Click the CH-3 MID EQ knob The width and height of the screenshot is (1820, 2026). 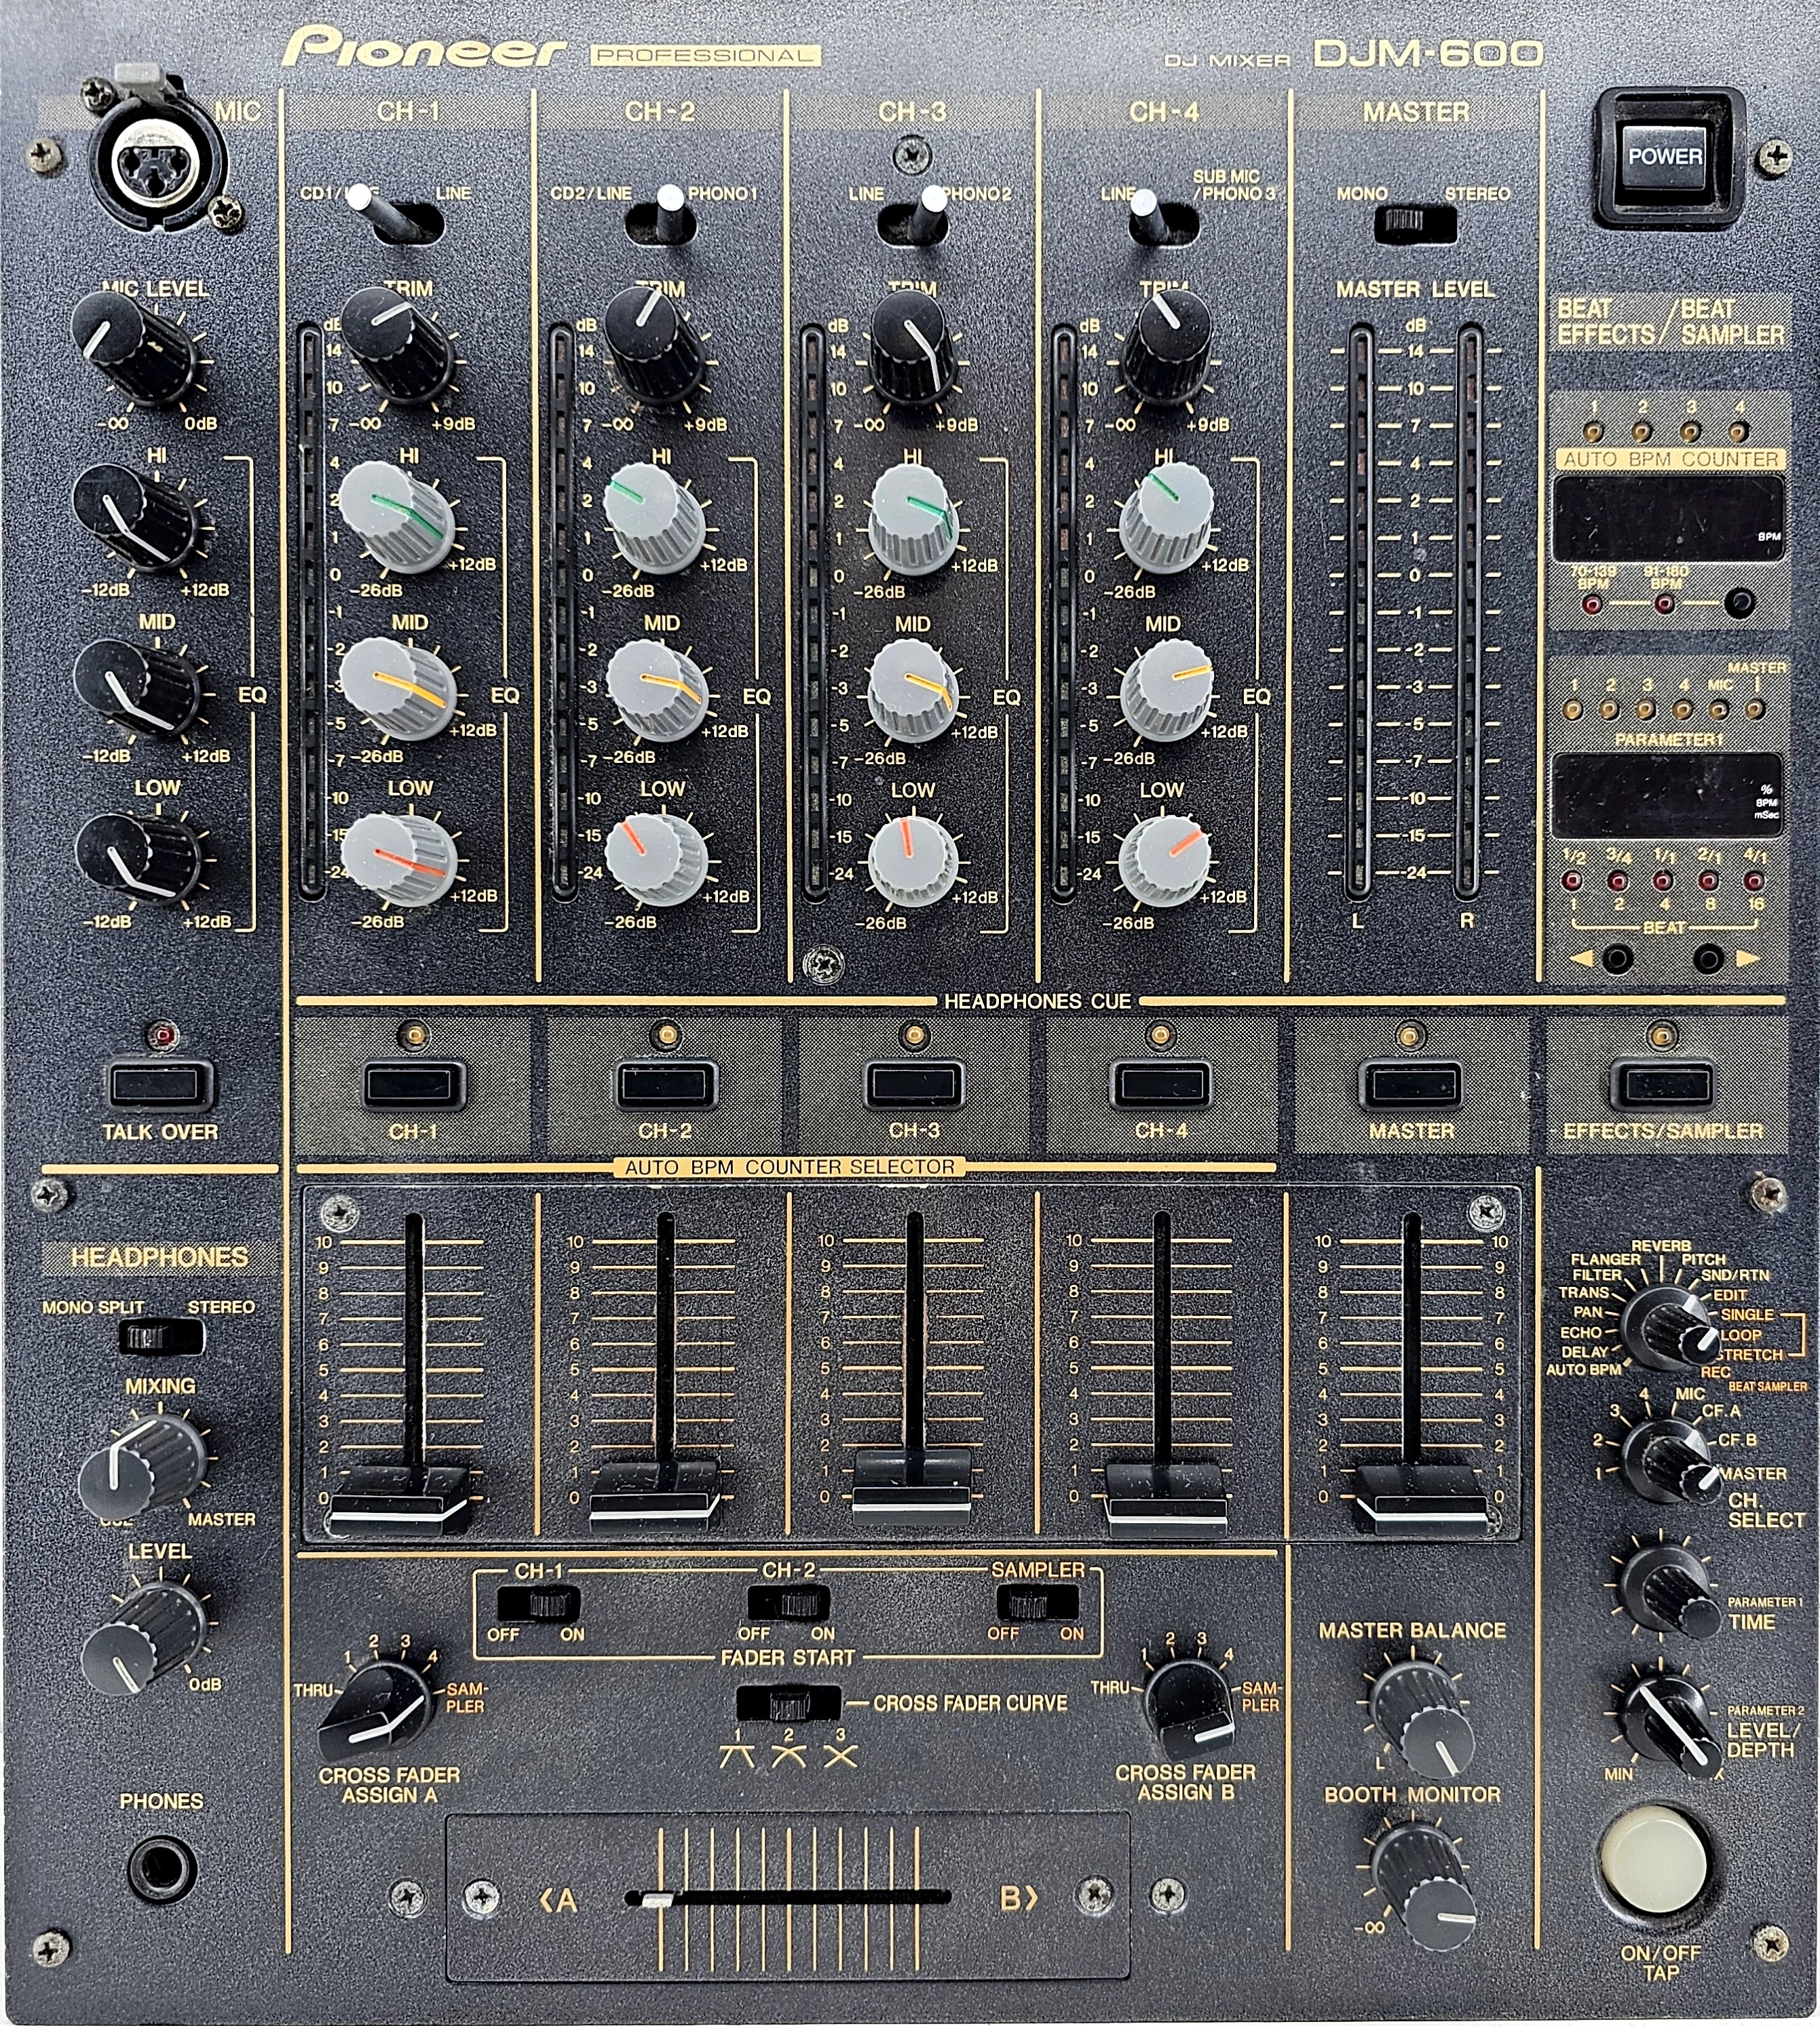click(913, 690)
